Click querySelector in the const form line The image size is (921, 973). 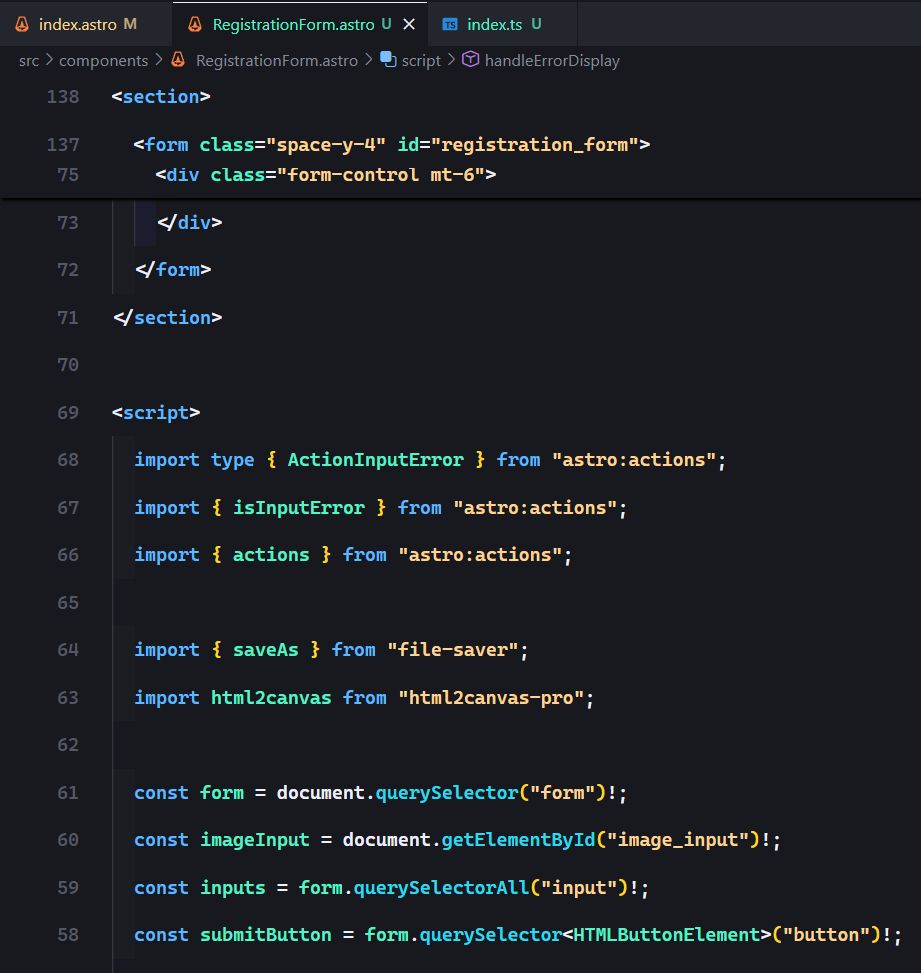pos(447,793)
